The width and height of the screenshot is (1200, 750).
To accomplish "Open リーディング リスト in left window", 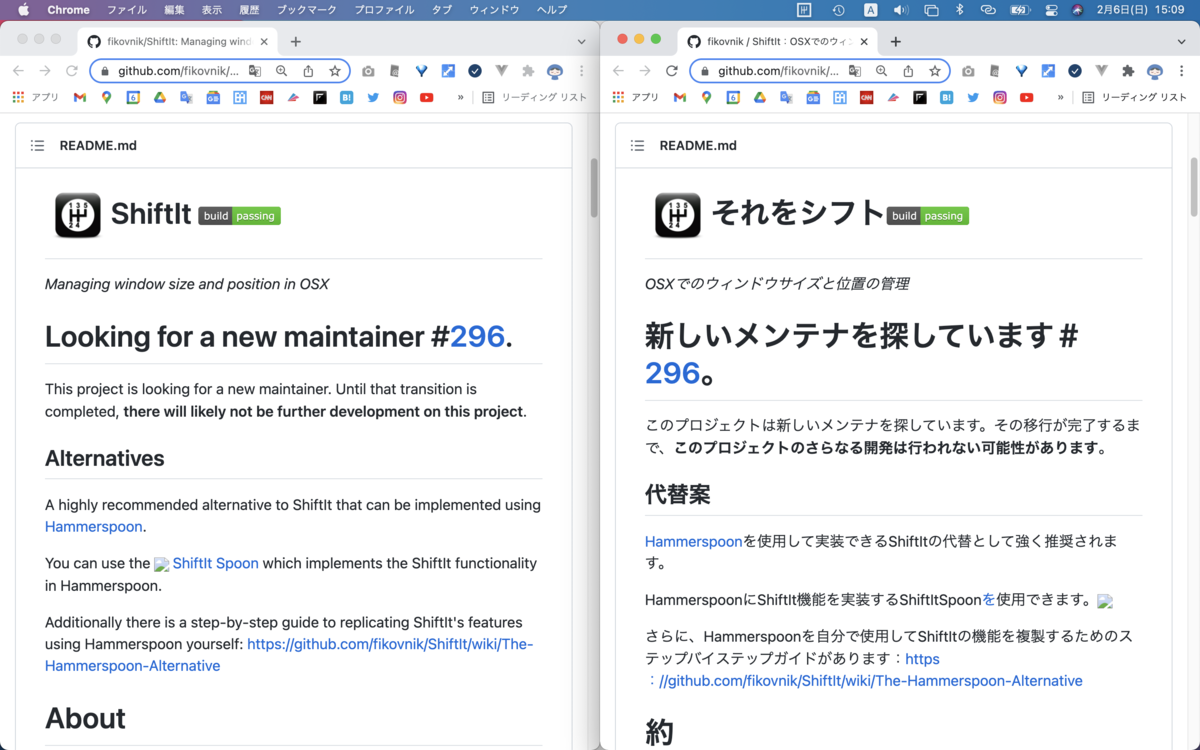I will tap(534, 97).
